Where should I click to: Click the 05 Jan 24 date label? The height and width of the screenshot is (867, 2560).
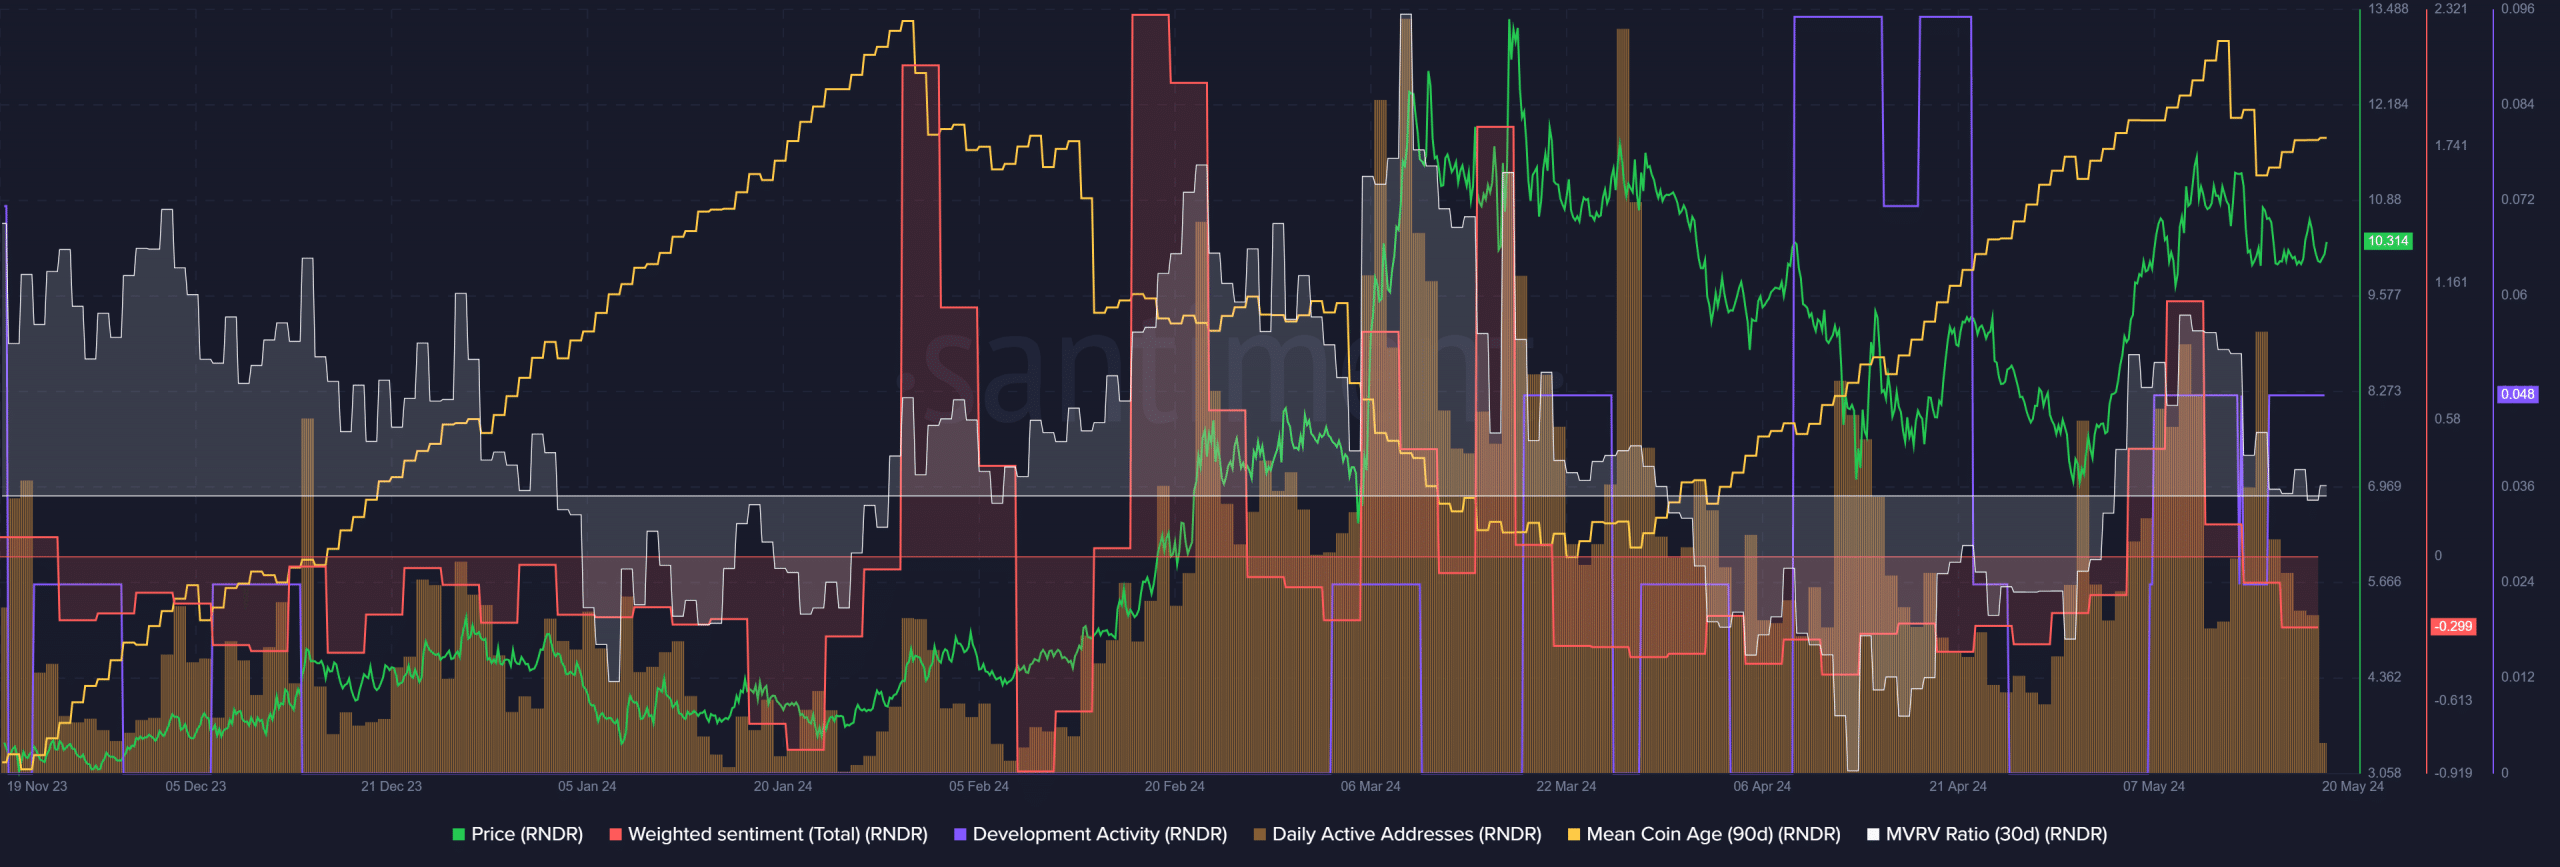pyautogui.click(x=587, y=786)
